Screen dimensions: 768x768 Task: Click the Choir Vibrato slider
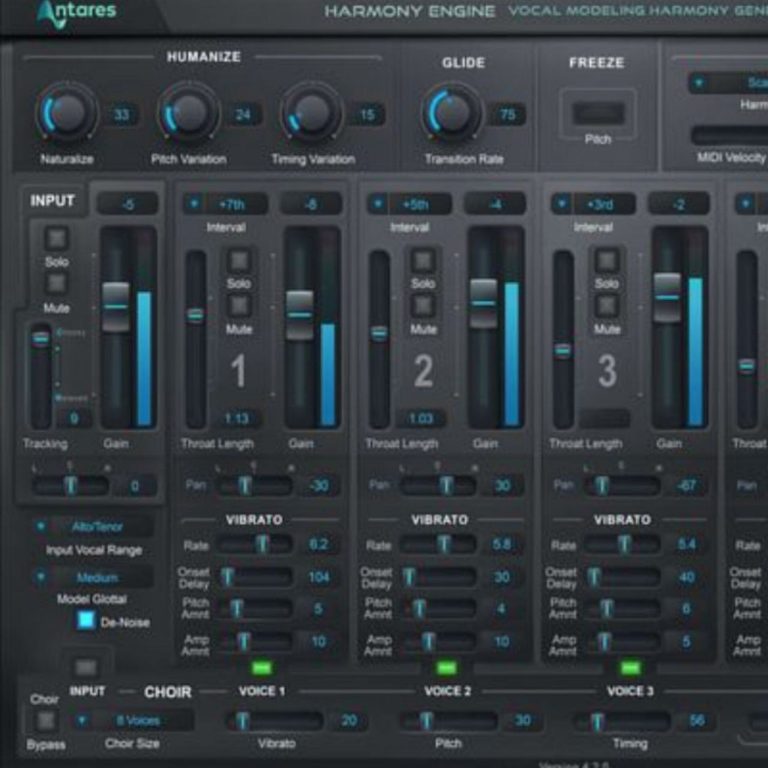point(274,720)
